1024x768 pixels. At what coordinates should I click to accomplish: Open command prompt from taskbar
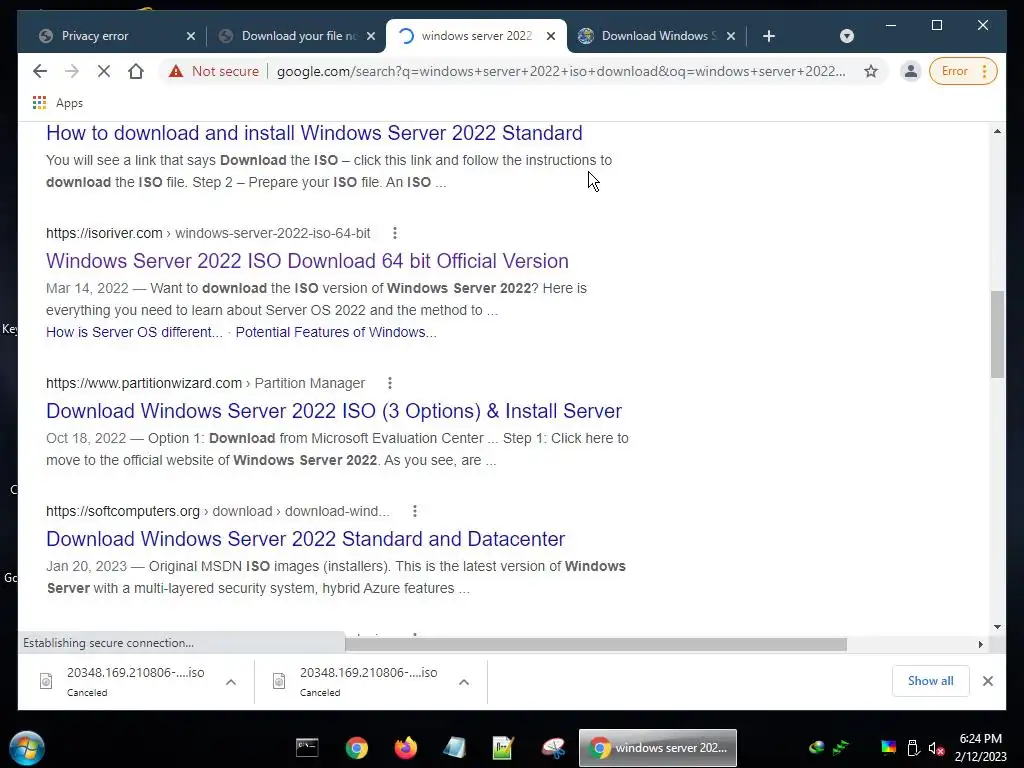307,748
